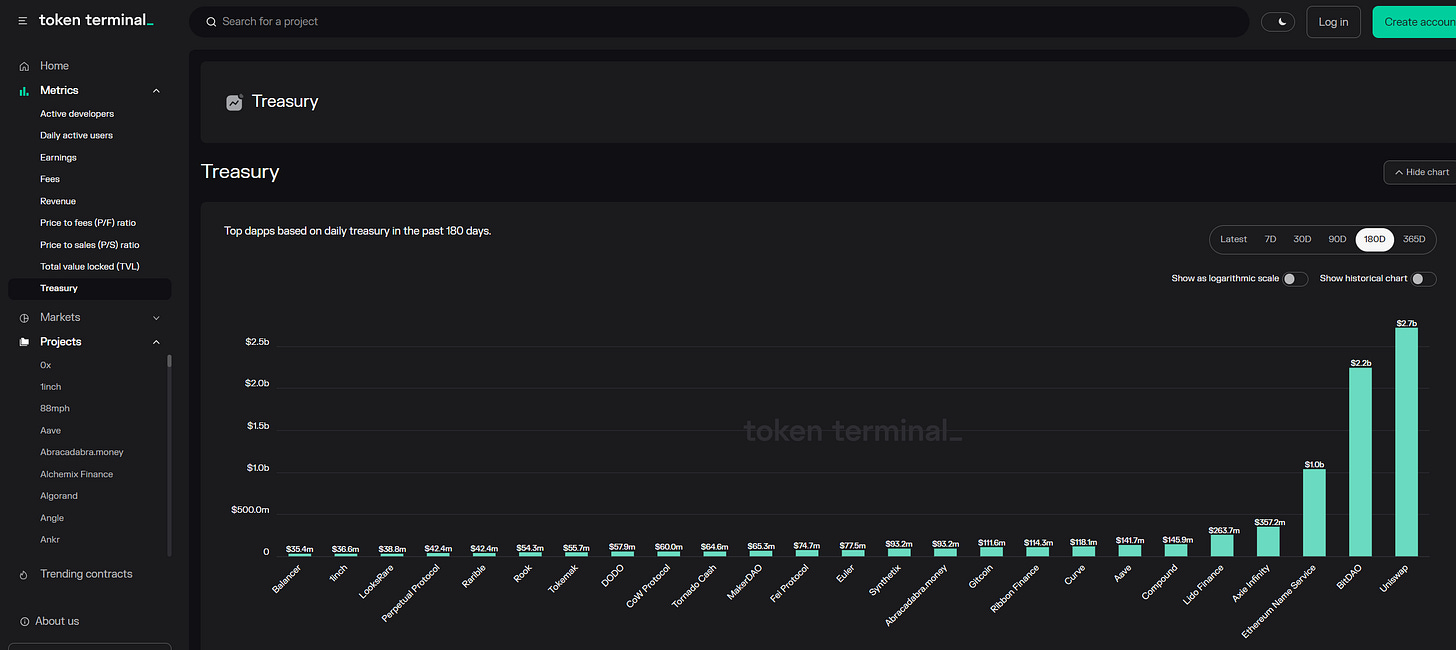
Task: Click the Log in button
Action: click(1333, 22)
